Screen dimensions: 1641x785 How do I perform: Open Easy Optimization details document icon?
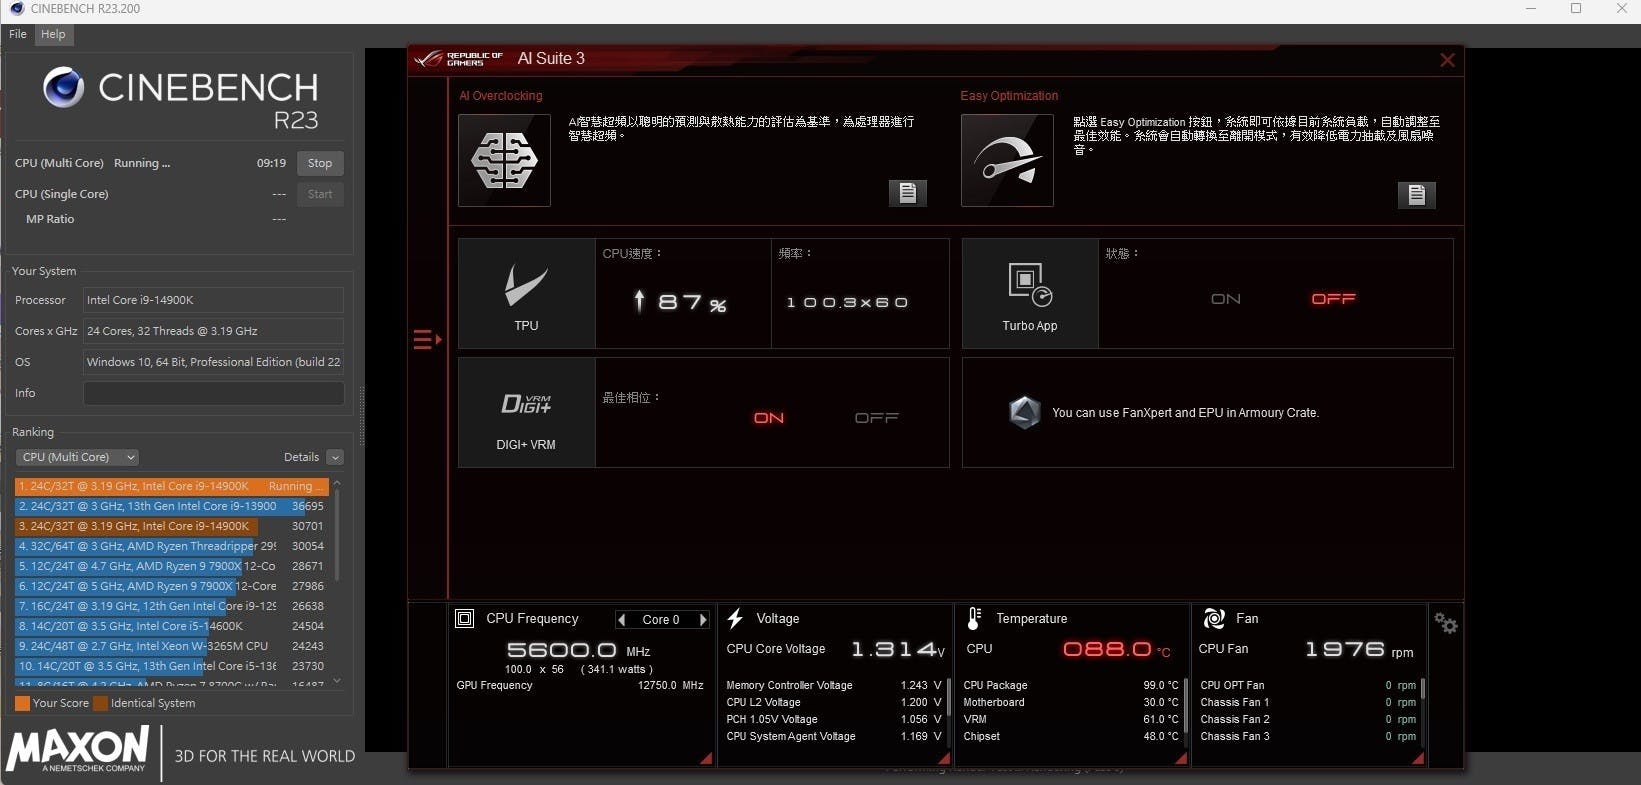1416,195
